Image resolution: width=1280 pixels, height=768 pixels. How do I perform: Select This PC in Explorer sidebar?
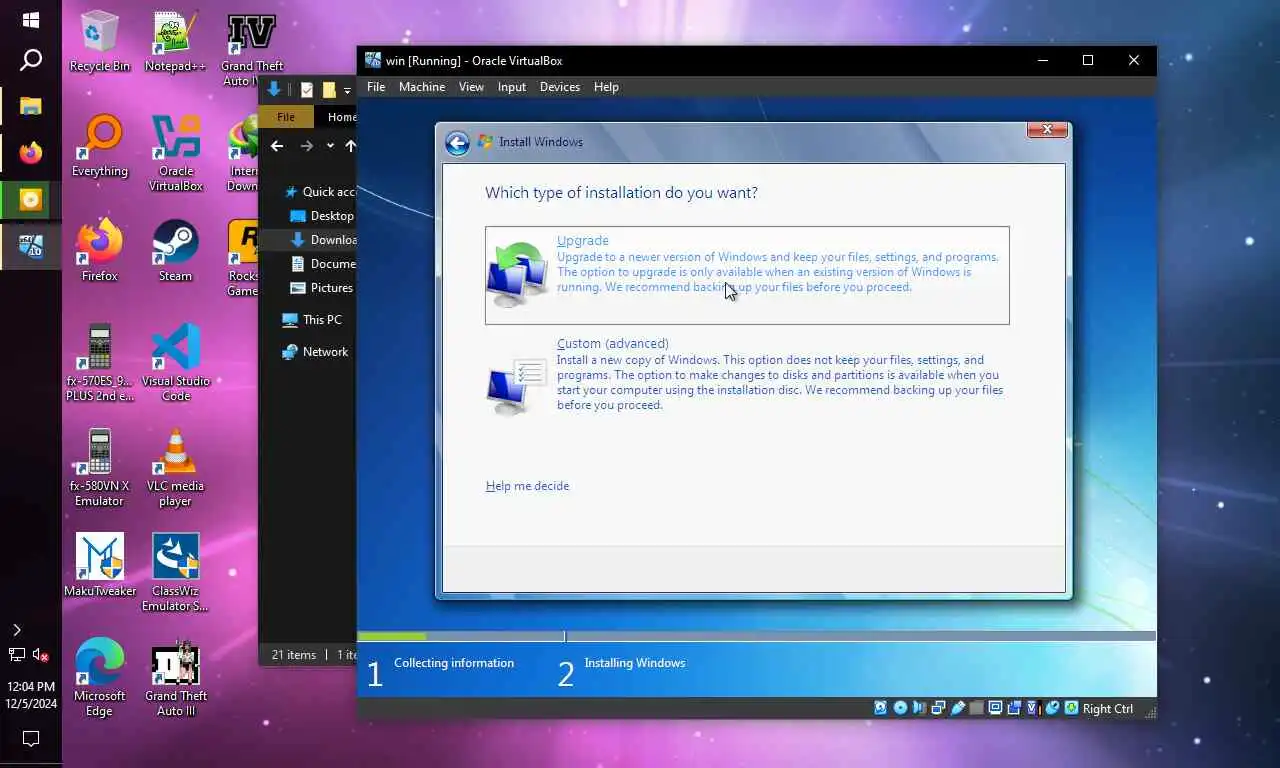(312, 320)
